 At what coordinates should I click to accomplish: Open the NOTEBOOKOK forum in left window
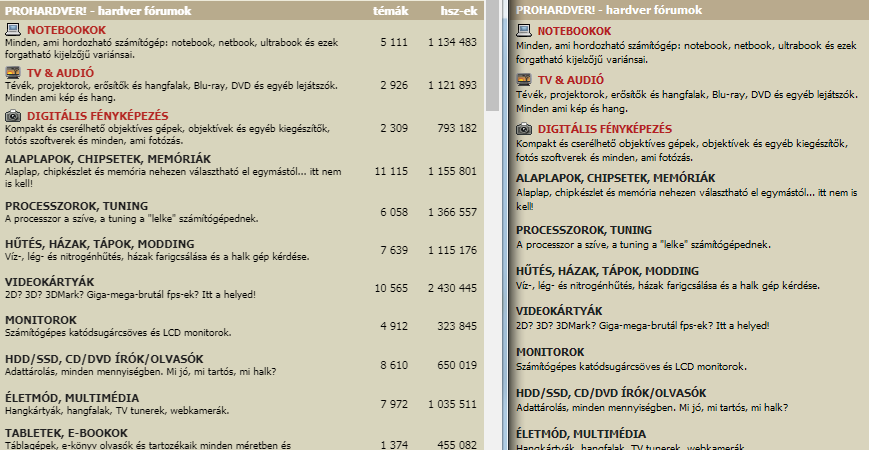coord(66,30)
